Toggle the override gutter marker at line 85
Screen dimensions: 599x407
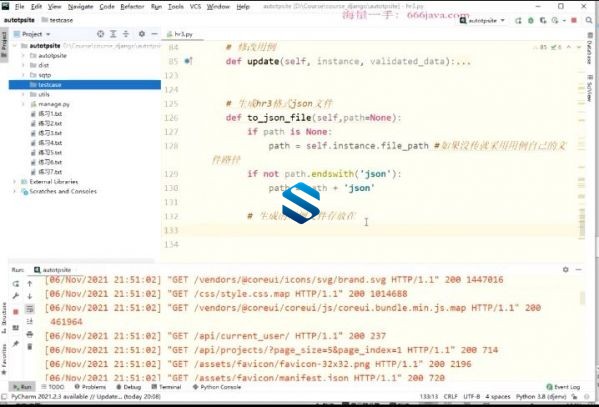pyautogui.click(x=188, y=61)
